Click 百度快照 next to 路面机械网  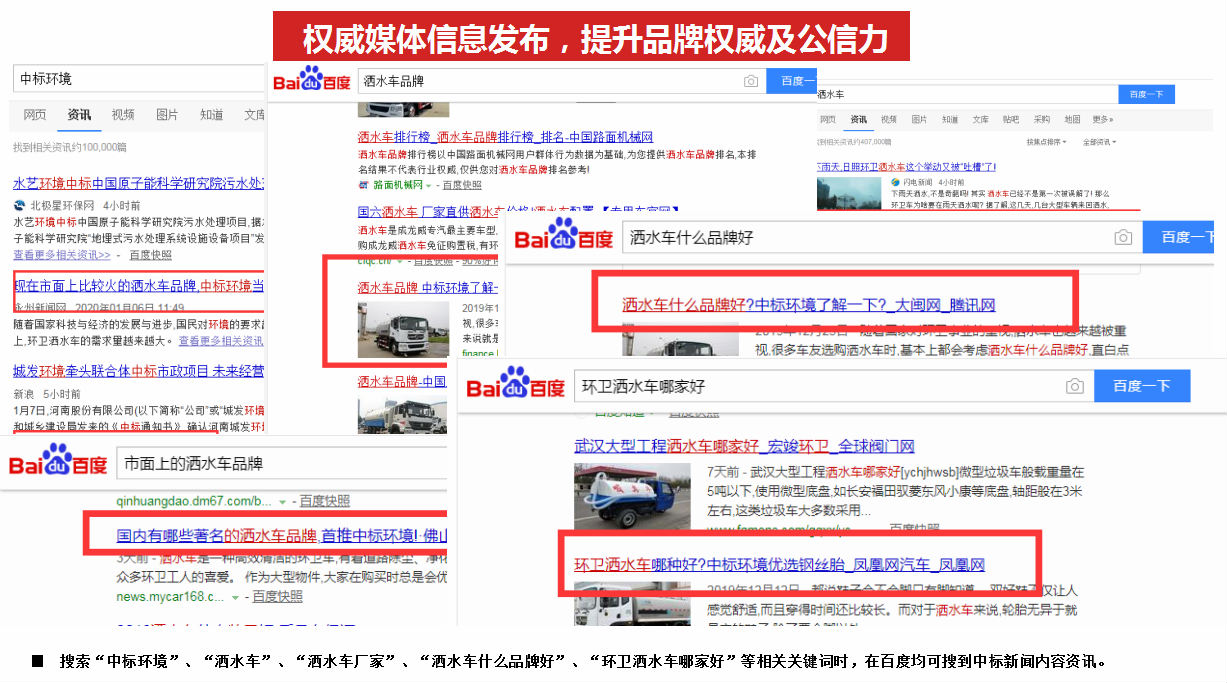click(x=461, y=185)
